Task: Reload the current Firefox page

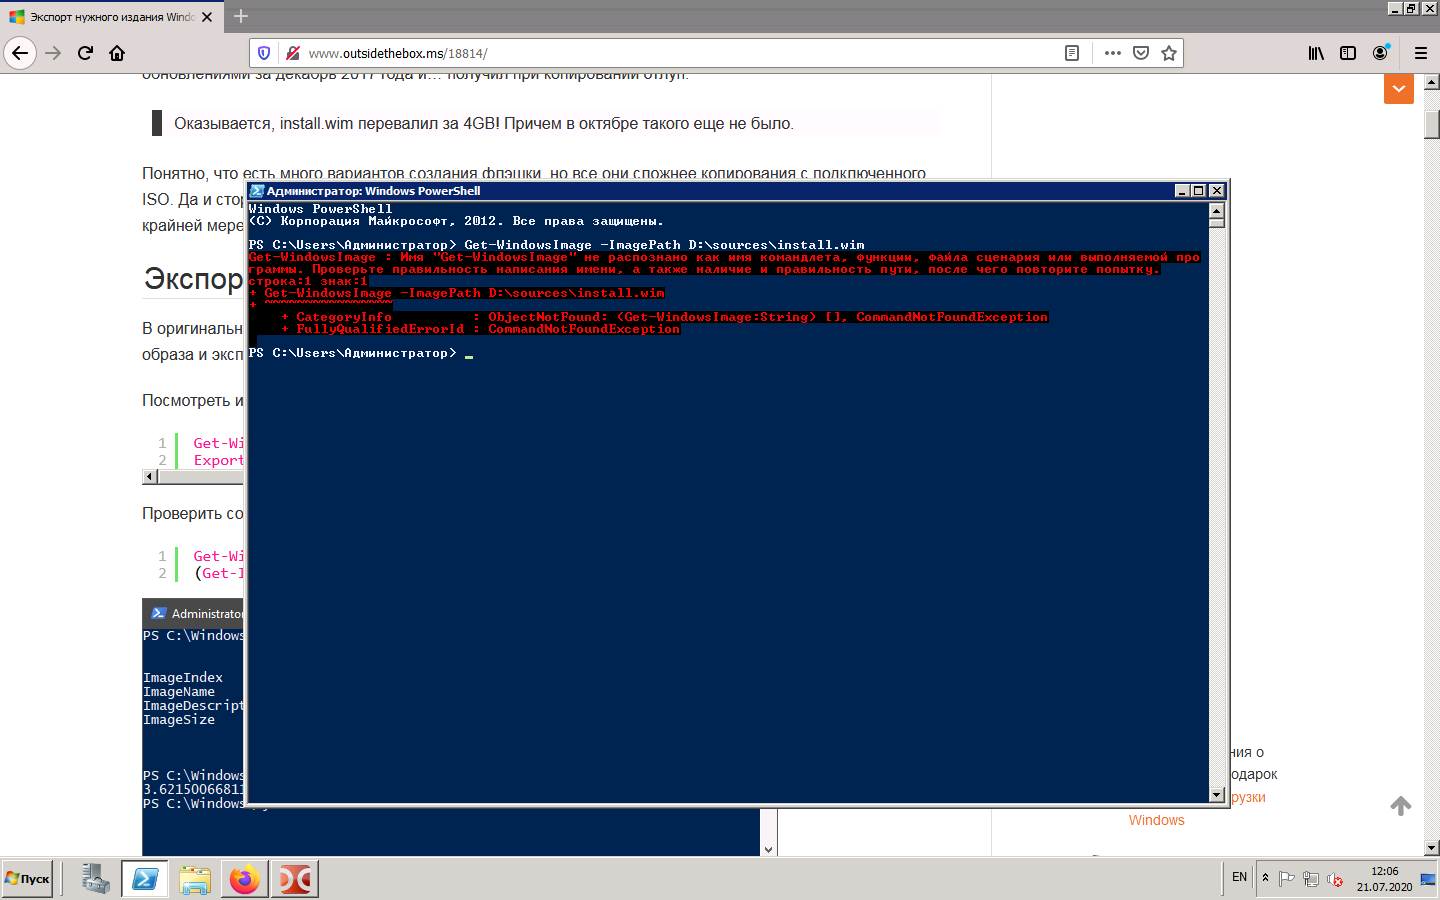Action: (x=86, y=53)
